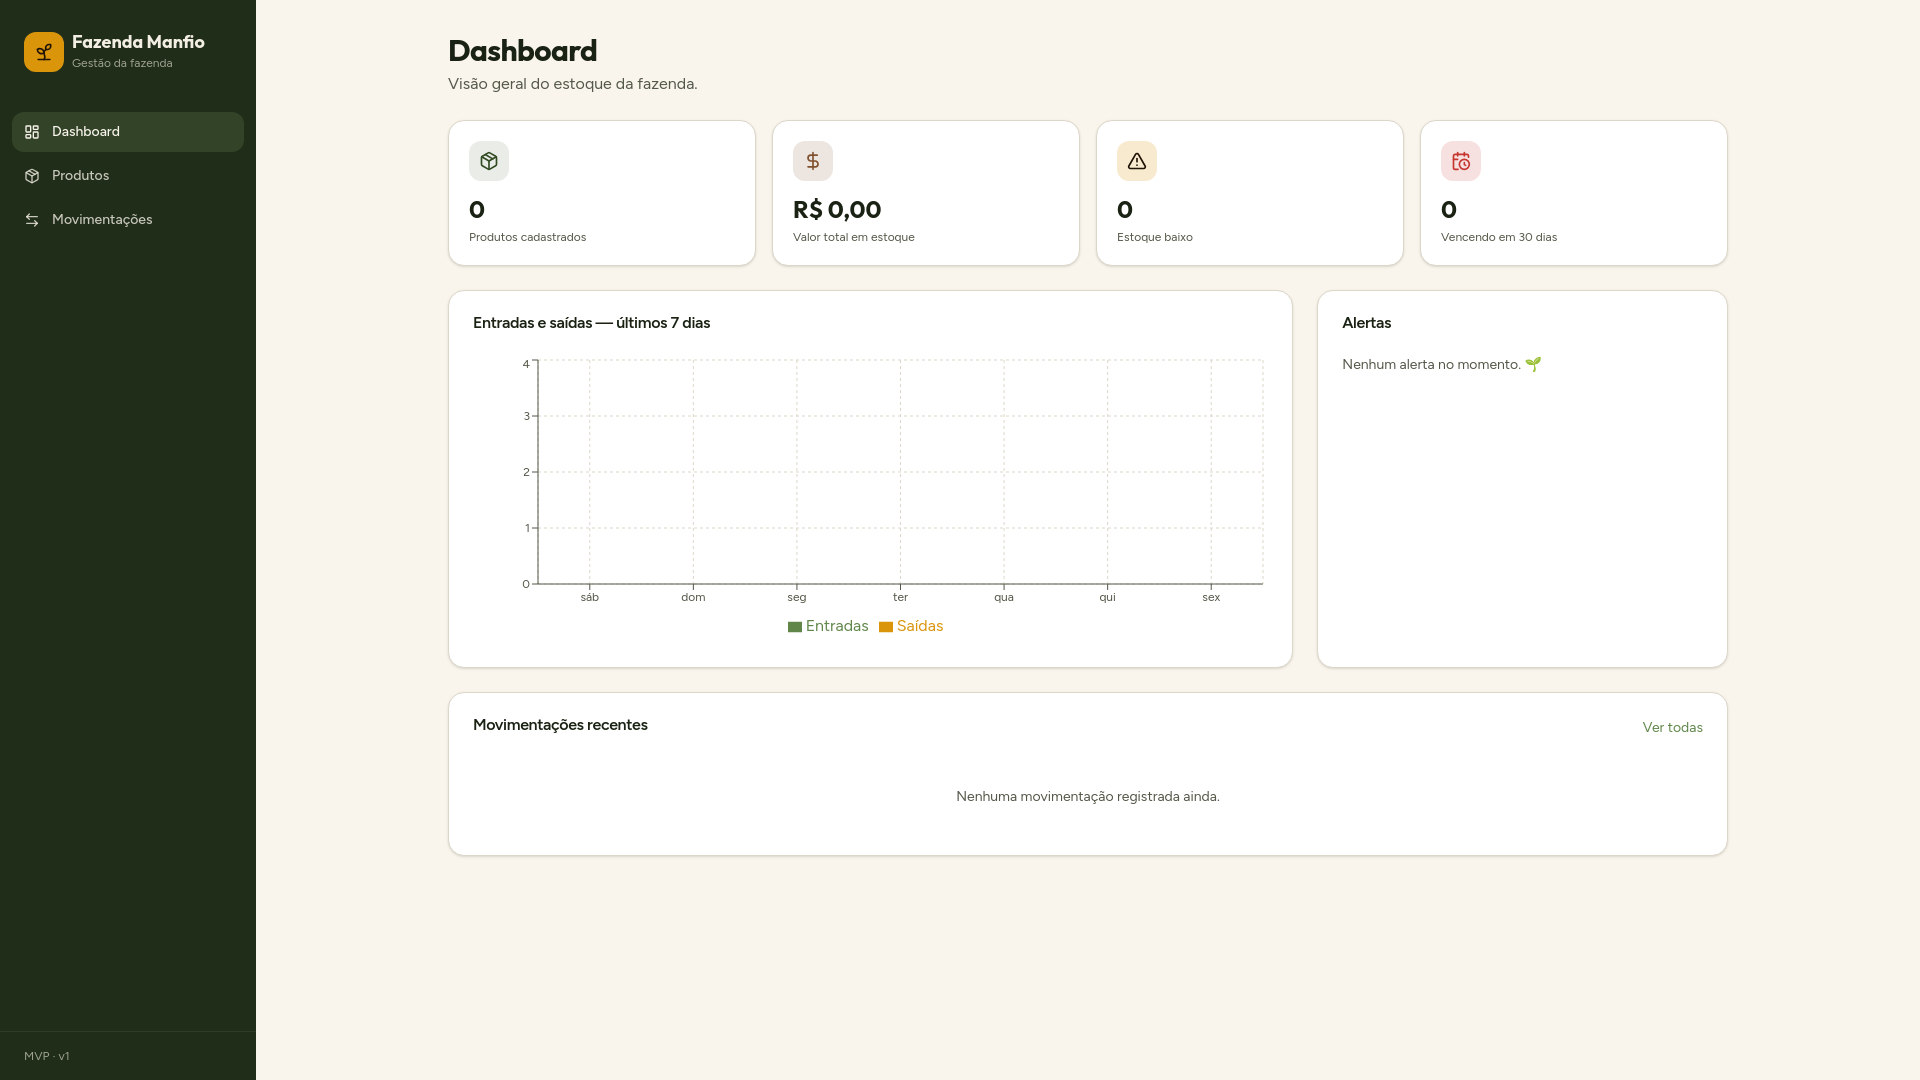1920x1080 pixels.
Task: Click the sex axis label on chart
Action: pos(1211,597)
